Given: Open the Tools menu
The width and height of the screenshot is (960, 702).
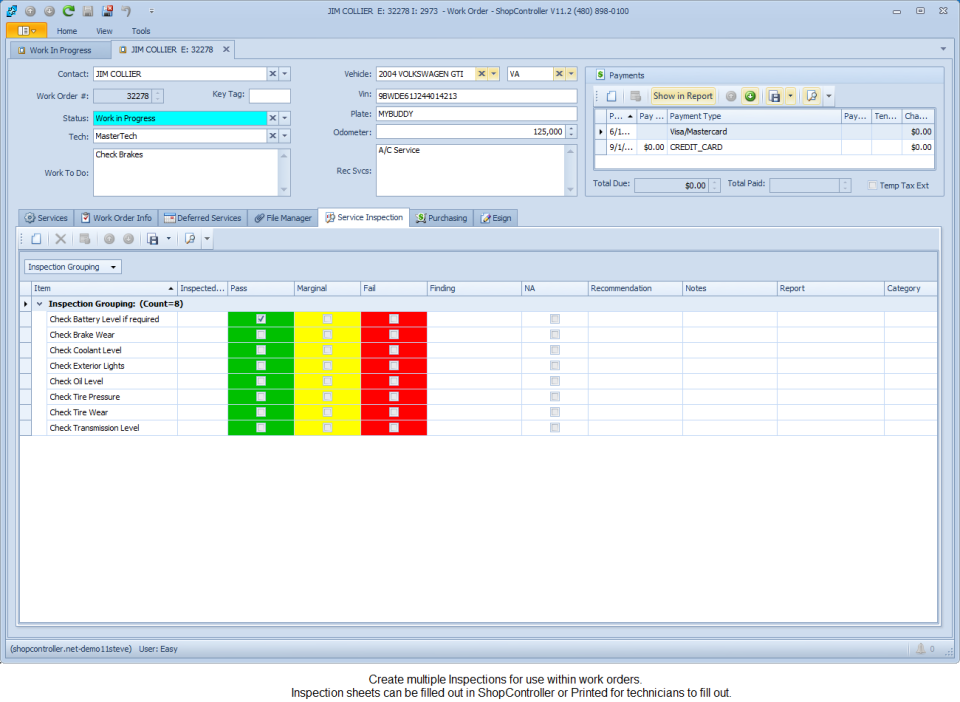Looking at the screenshot, I should tap(140, 30).
